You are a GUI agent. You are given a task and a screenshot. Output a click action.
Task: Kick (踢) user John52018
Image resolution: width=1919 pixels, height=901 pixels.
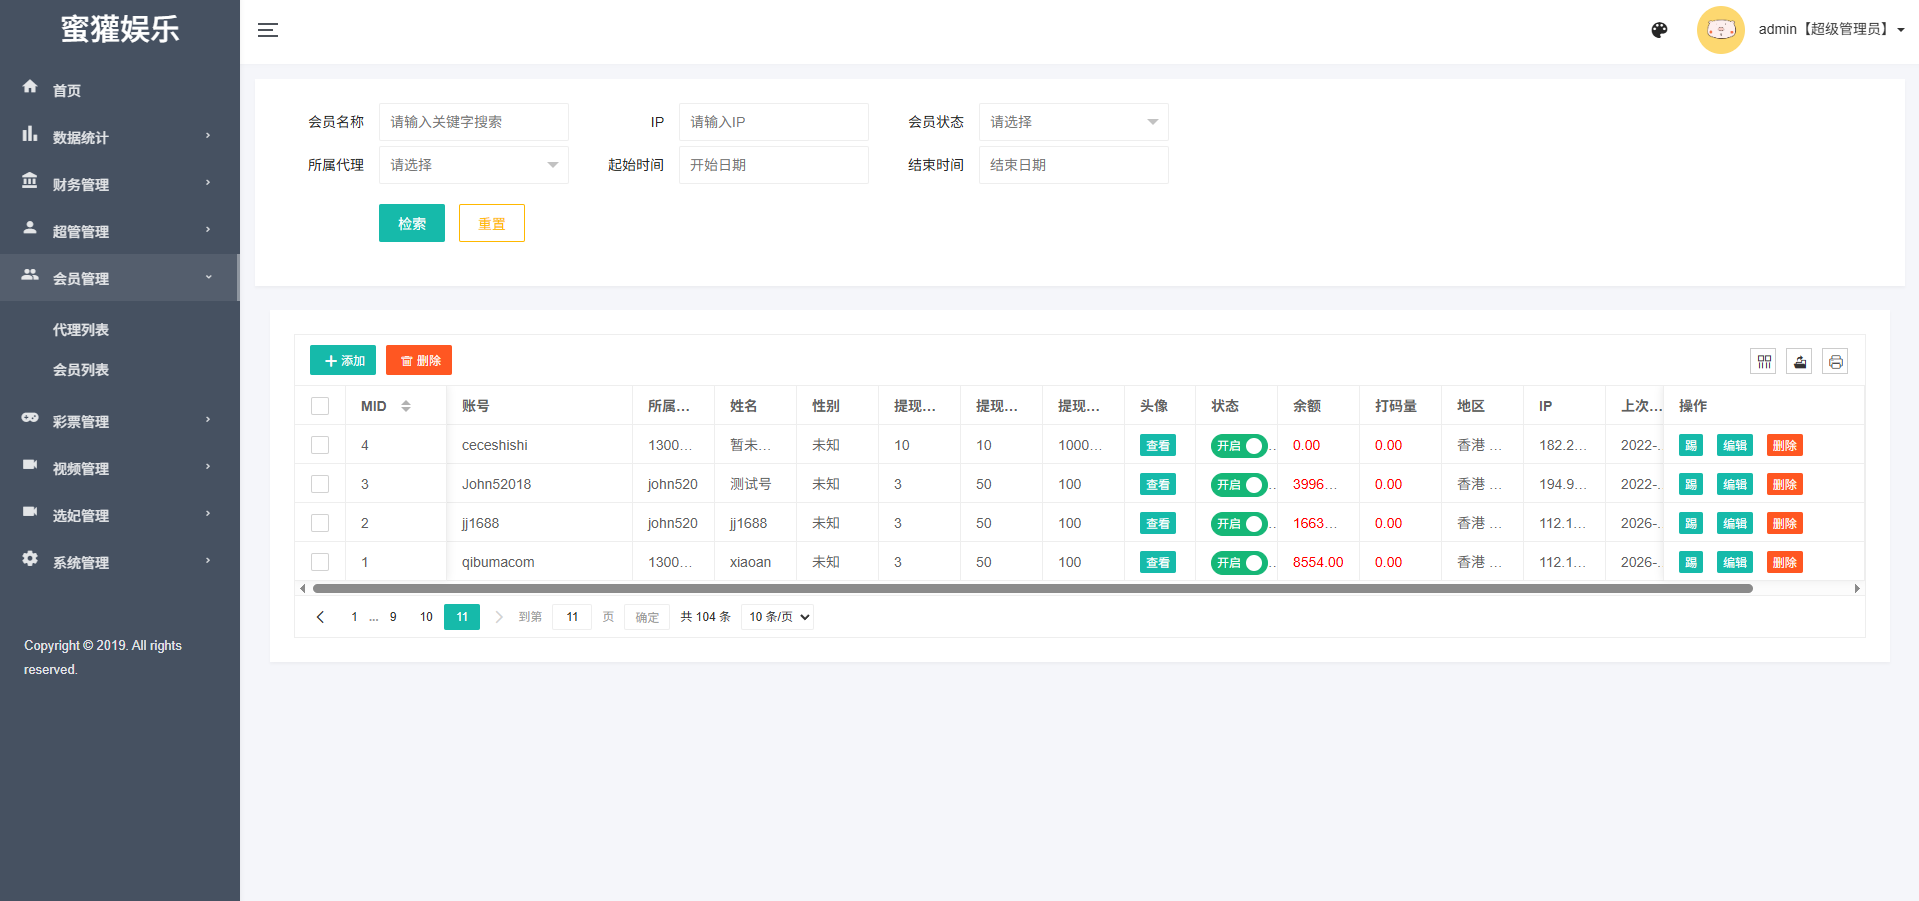point(1691,484)
